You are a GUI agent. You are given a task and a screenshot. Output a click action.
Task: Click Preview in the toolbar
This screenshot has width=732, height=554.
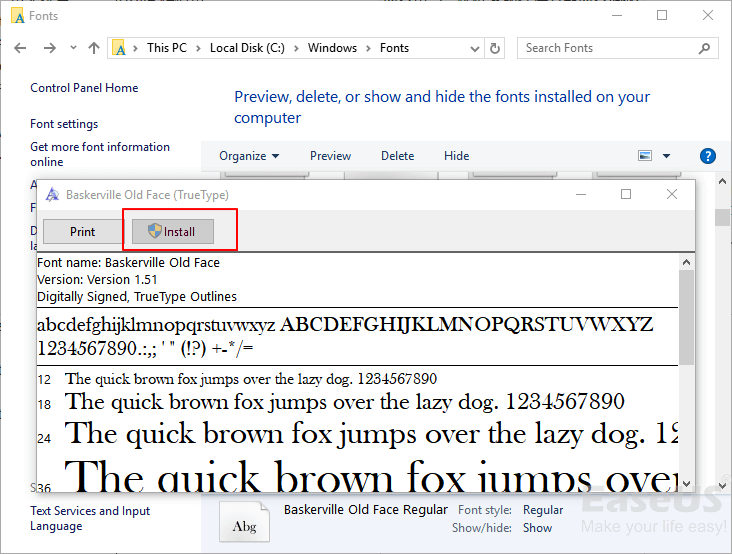point(330,156)
